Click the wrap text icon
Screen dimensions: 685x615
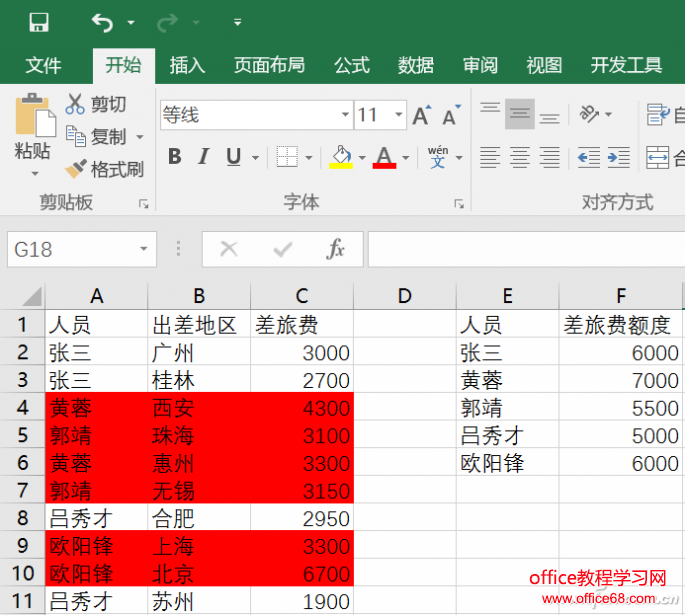click(x=658, y=114)
